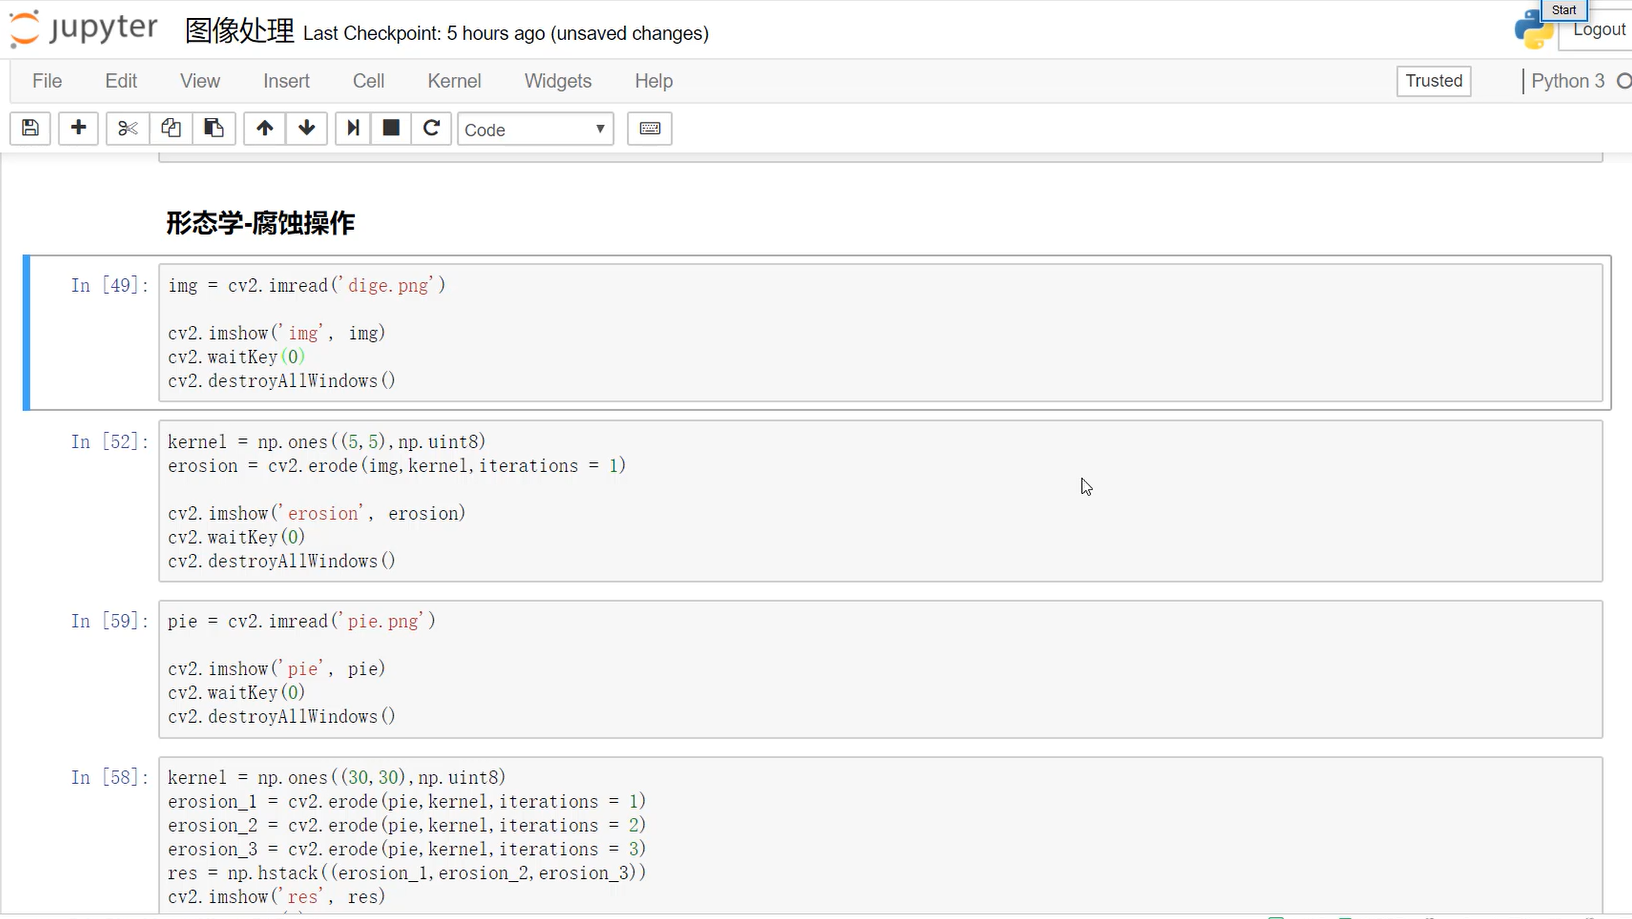The image size is (1632, 919).
Task: Click the Start button at top right
Action: pos(1564,10)
